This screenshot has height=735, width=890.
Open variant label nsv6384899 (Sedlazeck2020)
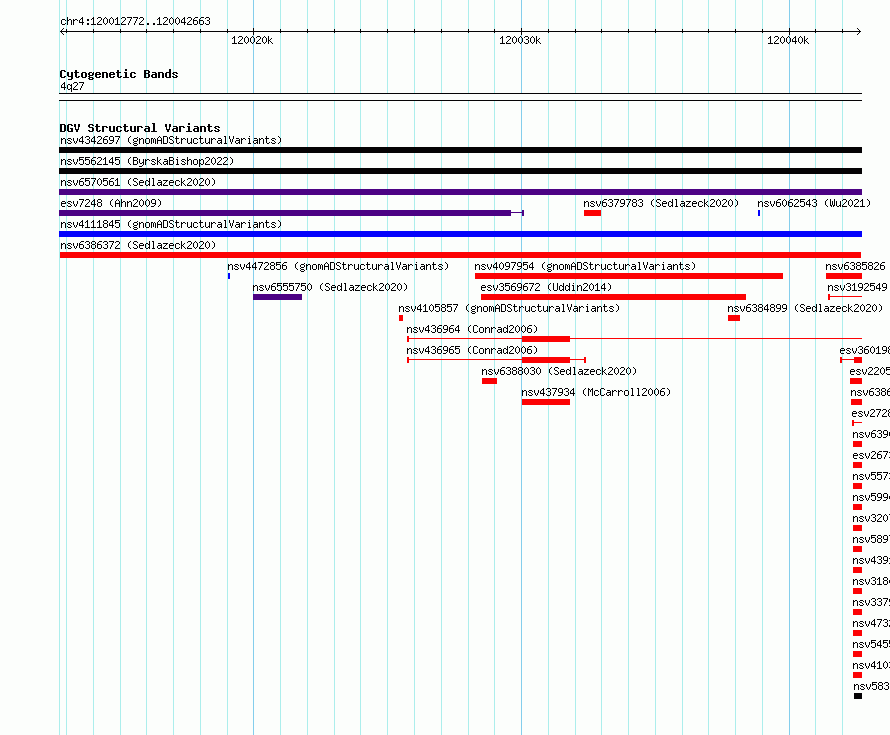[x=805, y=308]
